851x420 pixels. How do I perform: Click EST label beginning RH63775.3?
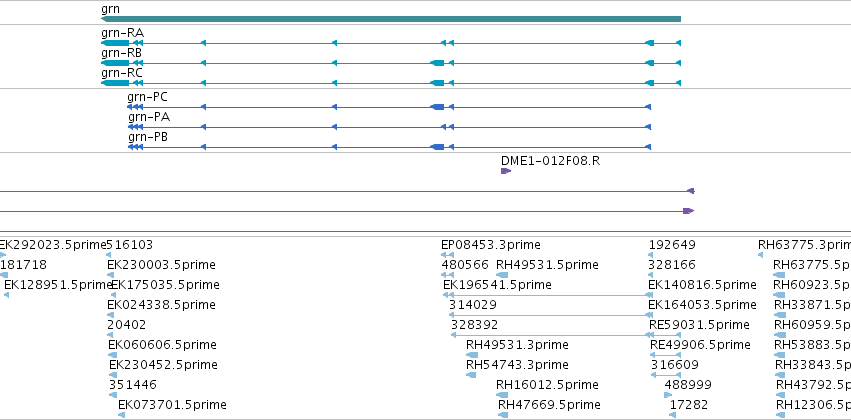tap(804, 245)
